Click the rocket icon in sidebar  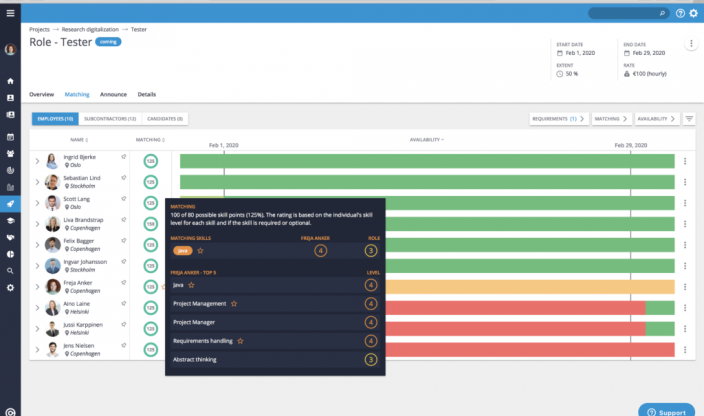click(10, 203)
